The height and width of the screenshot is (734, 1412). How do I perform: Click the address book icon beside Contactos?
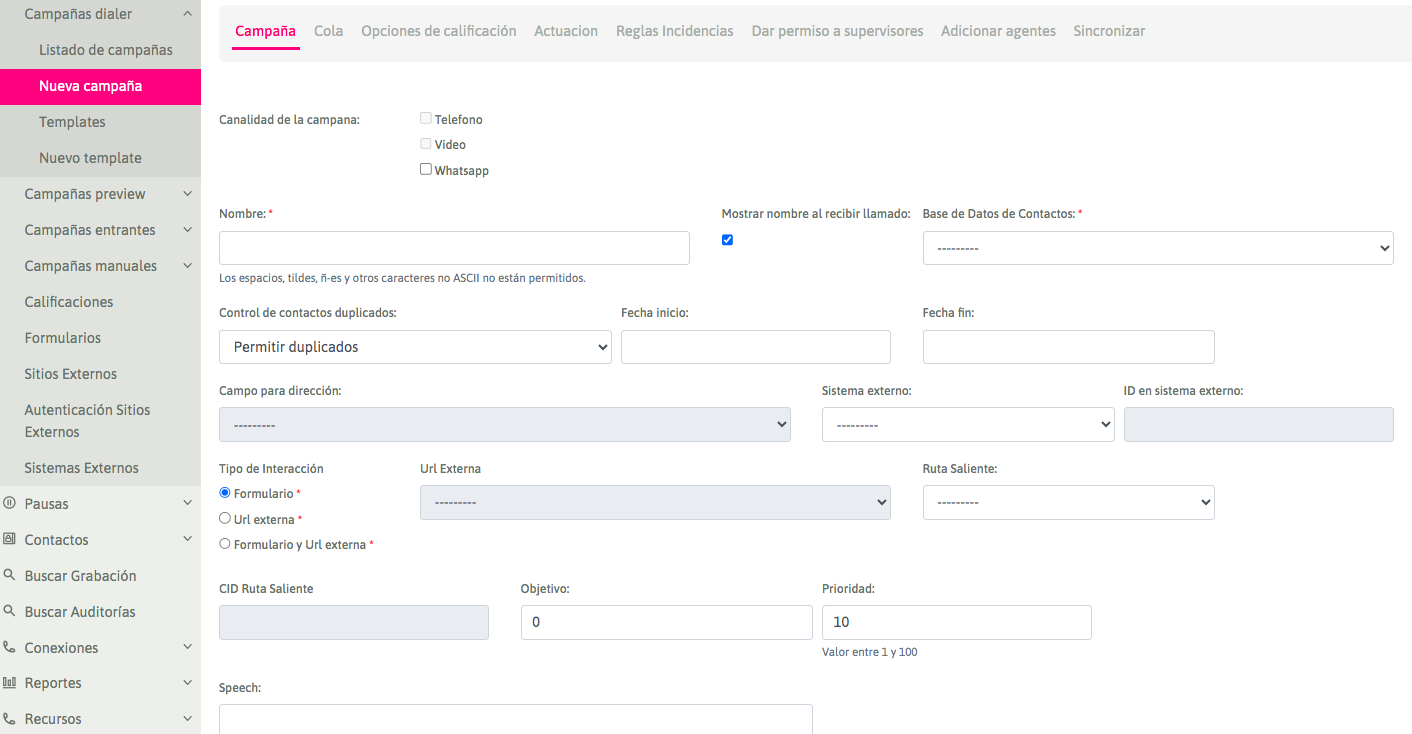point(9,540)
